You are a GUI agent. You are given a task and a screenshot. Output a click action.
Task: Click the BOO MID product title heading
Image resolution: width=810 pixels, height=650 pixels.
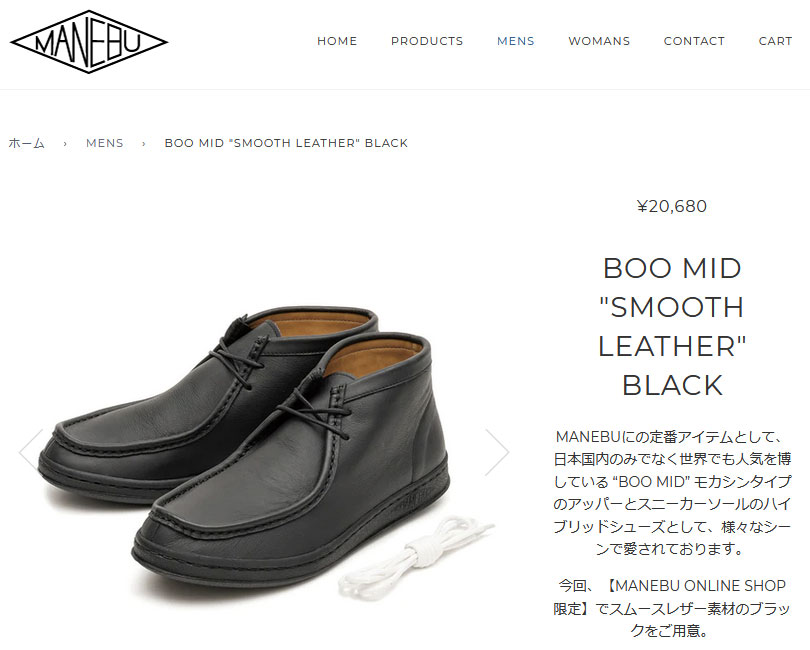[672, 327]
